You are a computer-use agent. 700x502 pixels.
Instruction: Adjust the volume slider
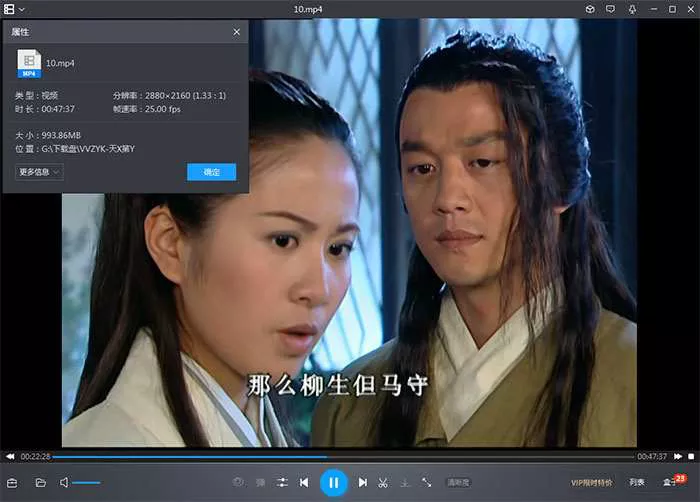tap(87, 483)
